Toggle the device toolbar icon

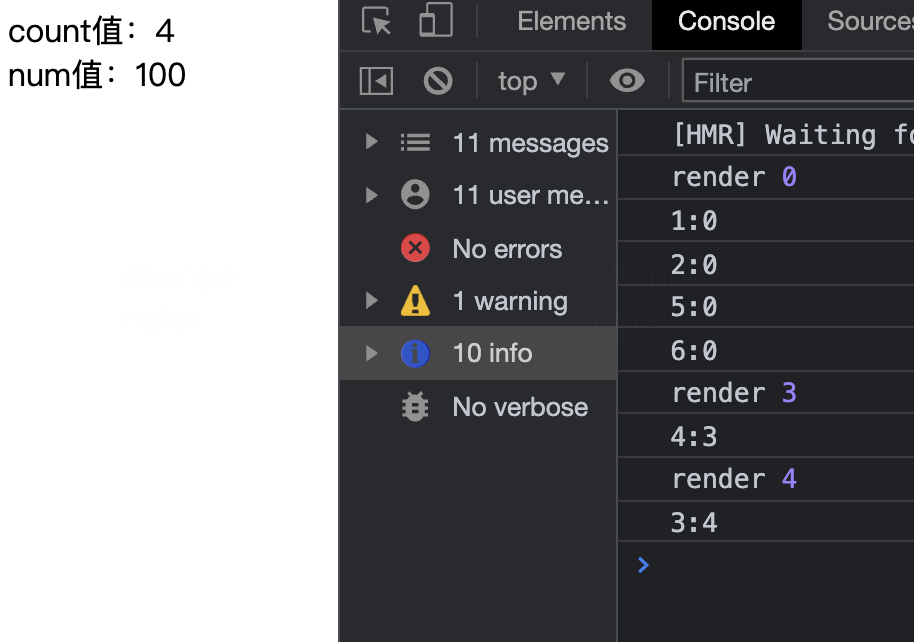click(436, 20)
